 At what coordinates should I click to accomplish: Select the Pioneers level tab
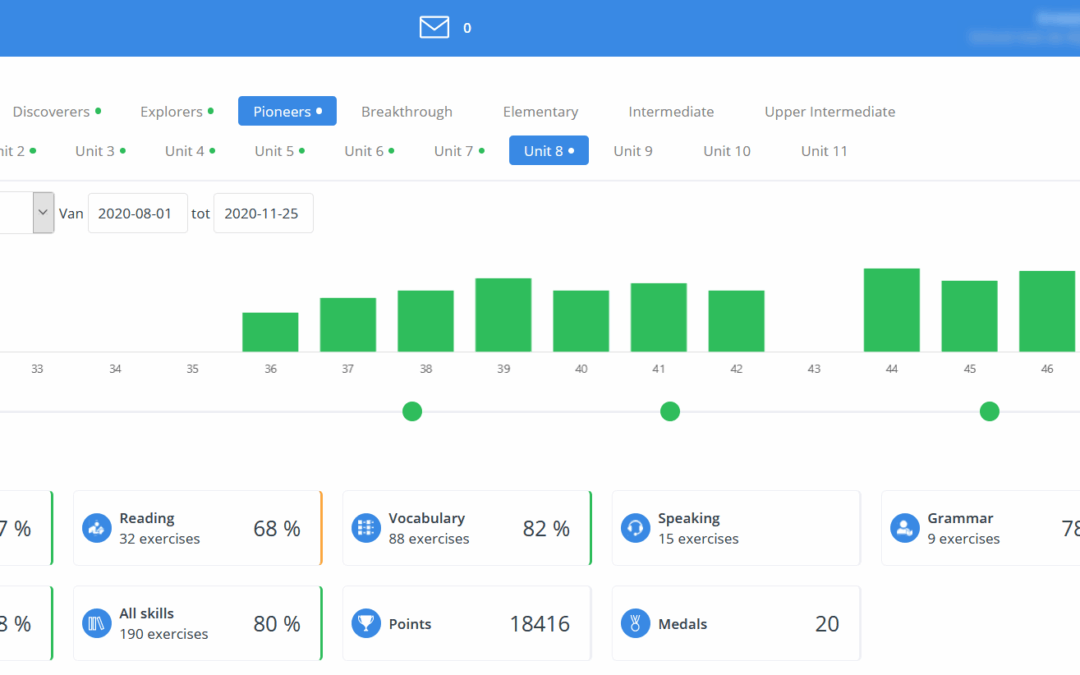[287, 112]
